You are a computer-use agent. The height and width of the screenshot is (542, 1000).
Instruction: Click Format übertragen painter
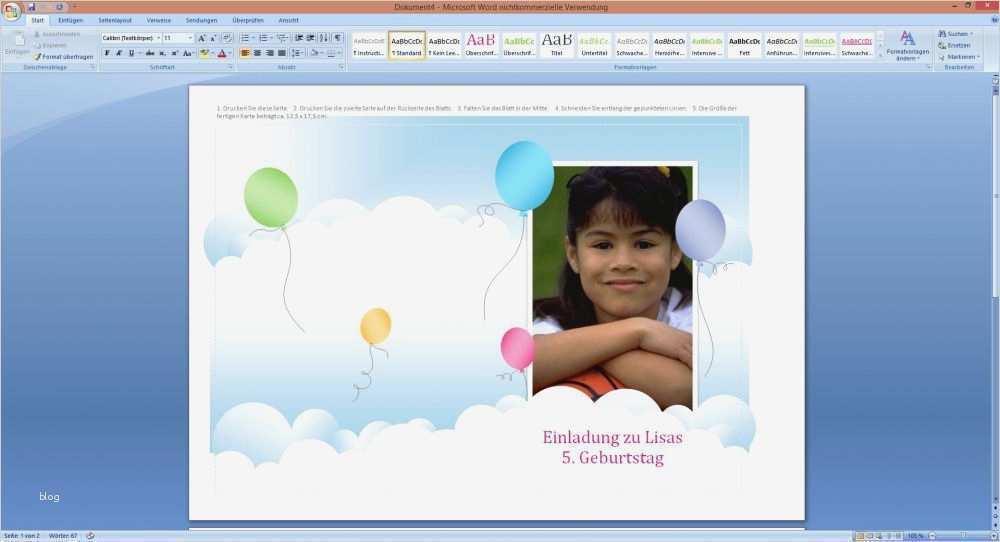[63, 57]
